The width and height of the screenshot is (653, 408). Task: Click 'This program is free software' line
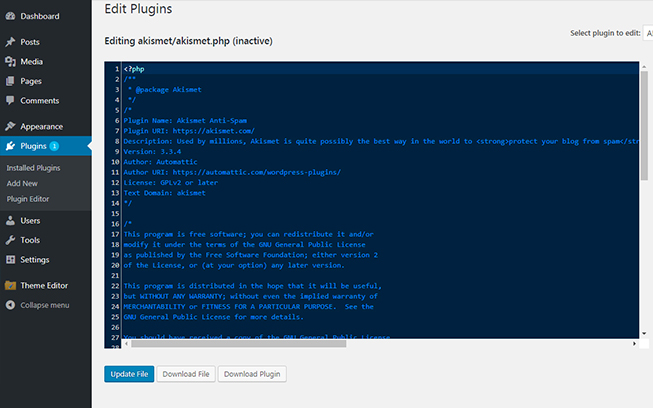pos(249,234)
